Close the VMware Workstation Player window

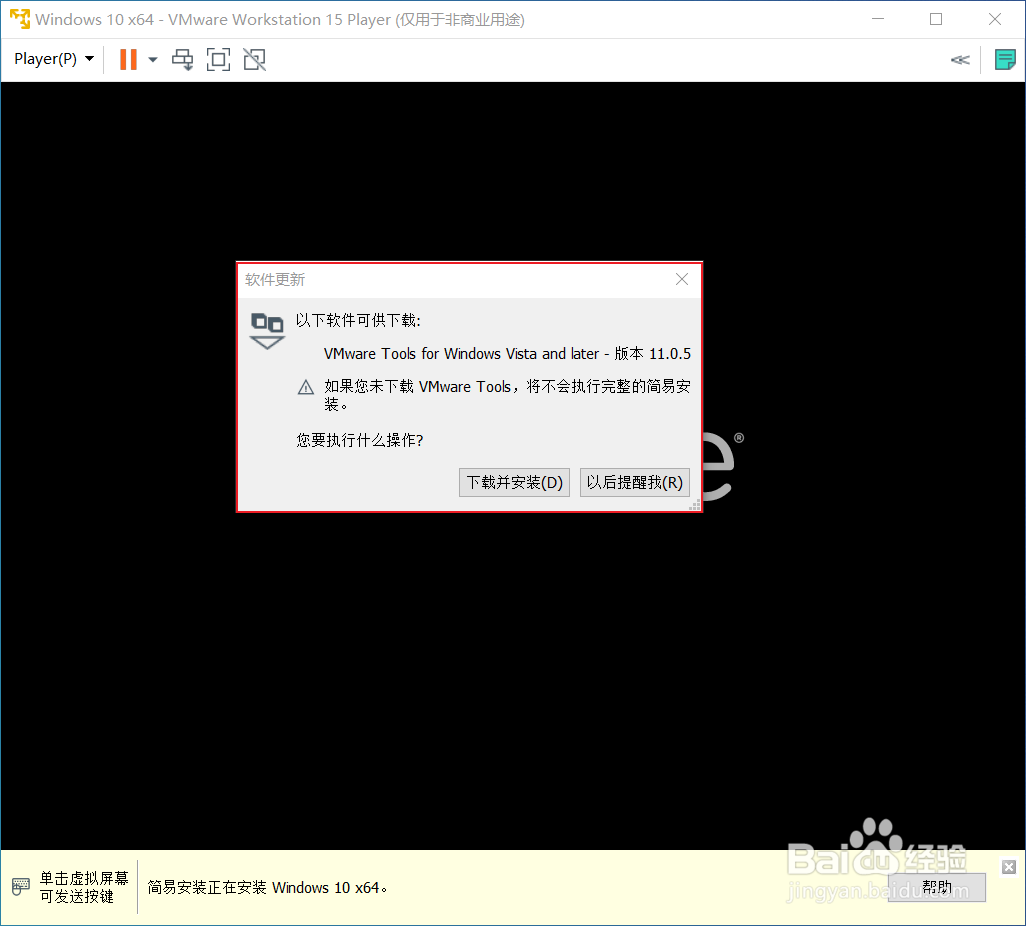coord(995,19)
